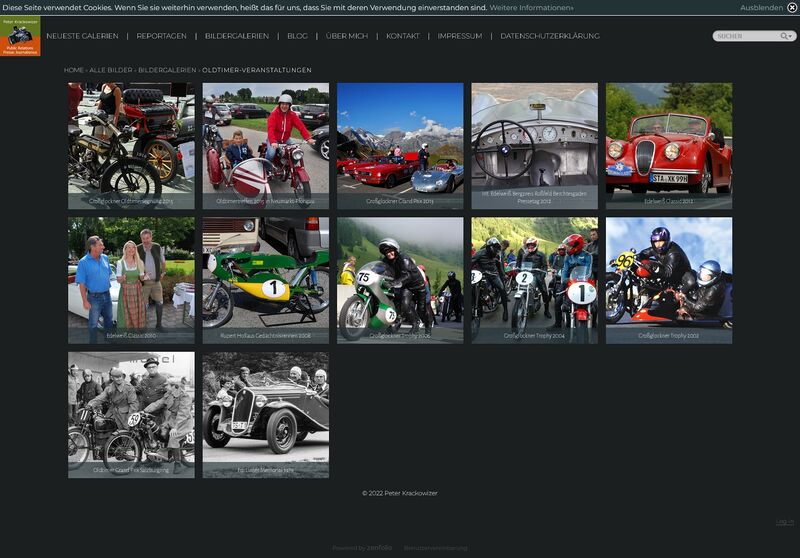This screenshot has height=558, width=800.
Task: Click the Log in link
Action: [785, 521]
